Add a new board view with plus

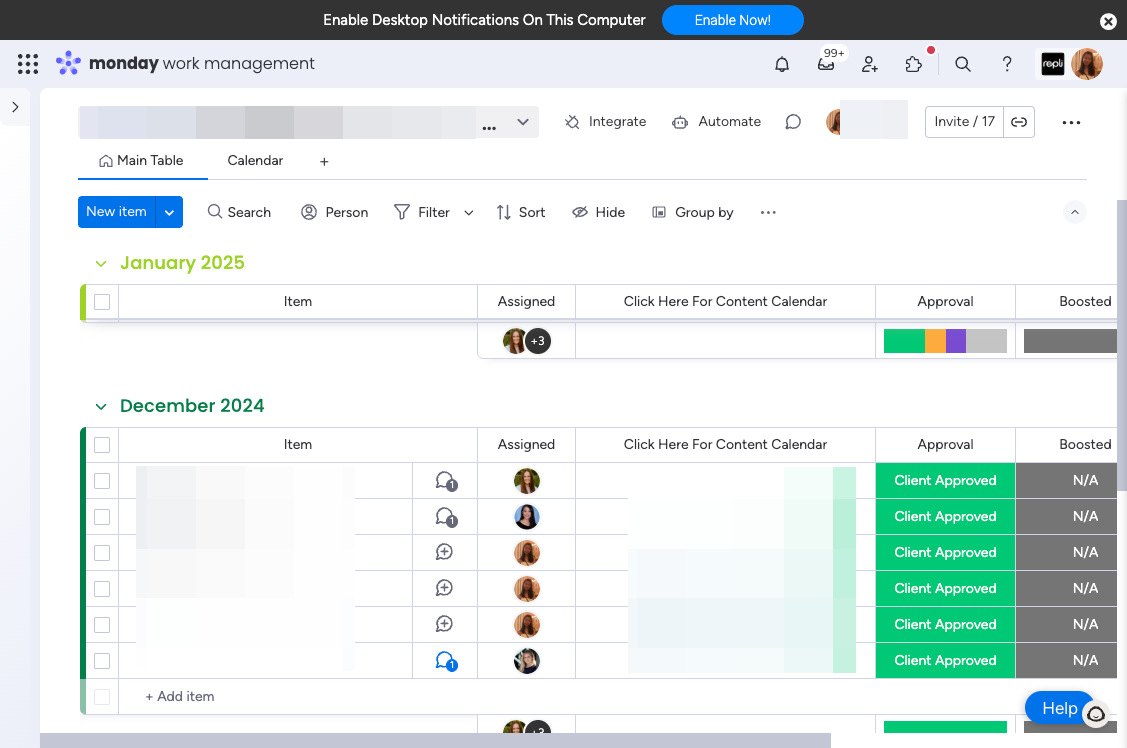point(324,162)
